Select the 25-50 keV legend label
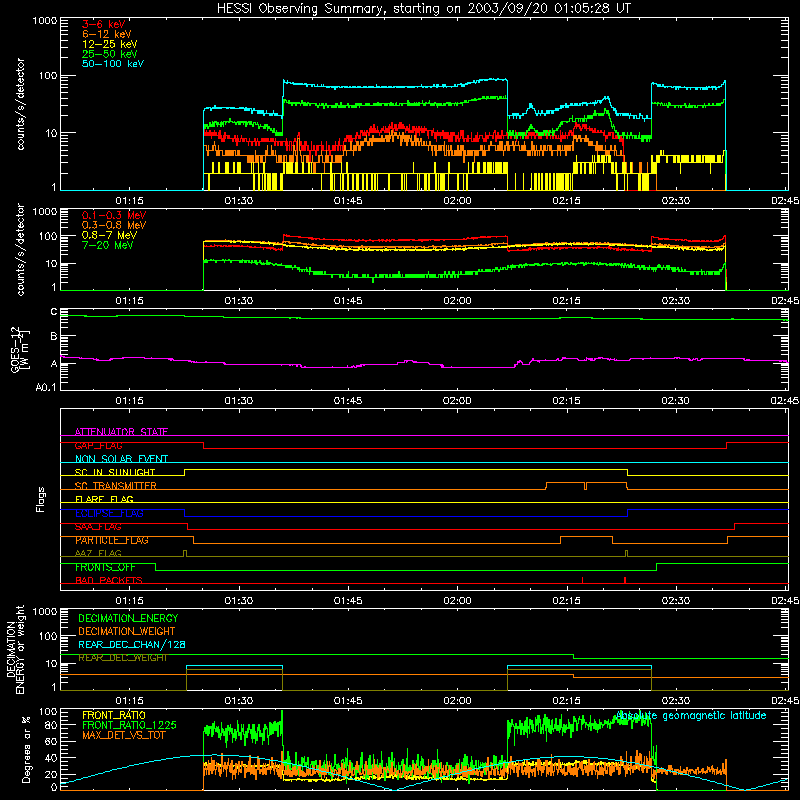Screen dimensions: 800x800 pos(110,54)
